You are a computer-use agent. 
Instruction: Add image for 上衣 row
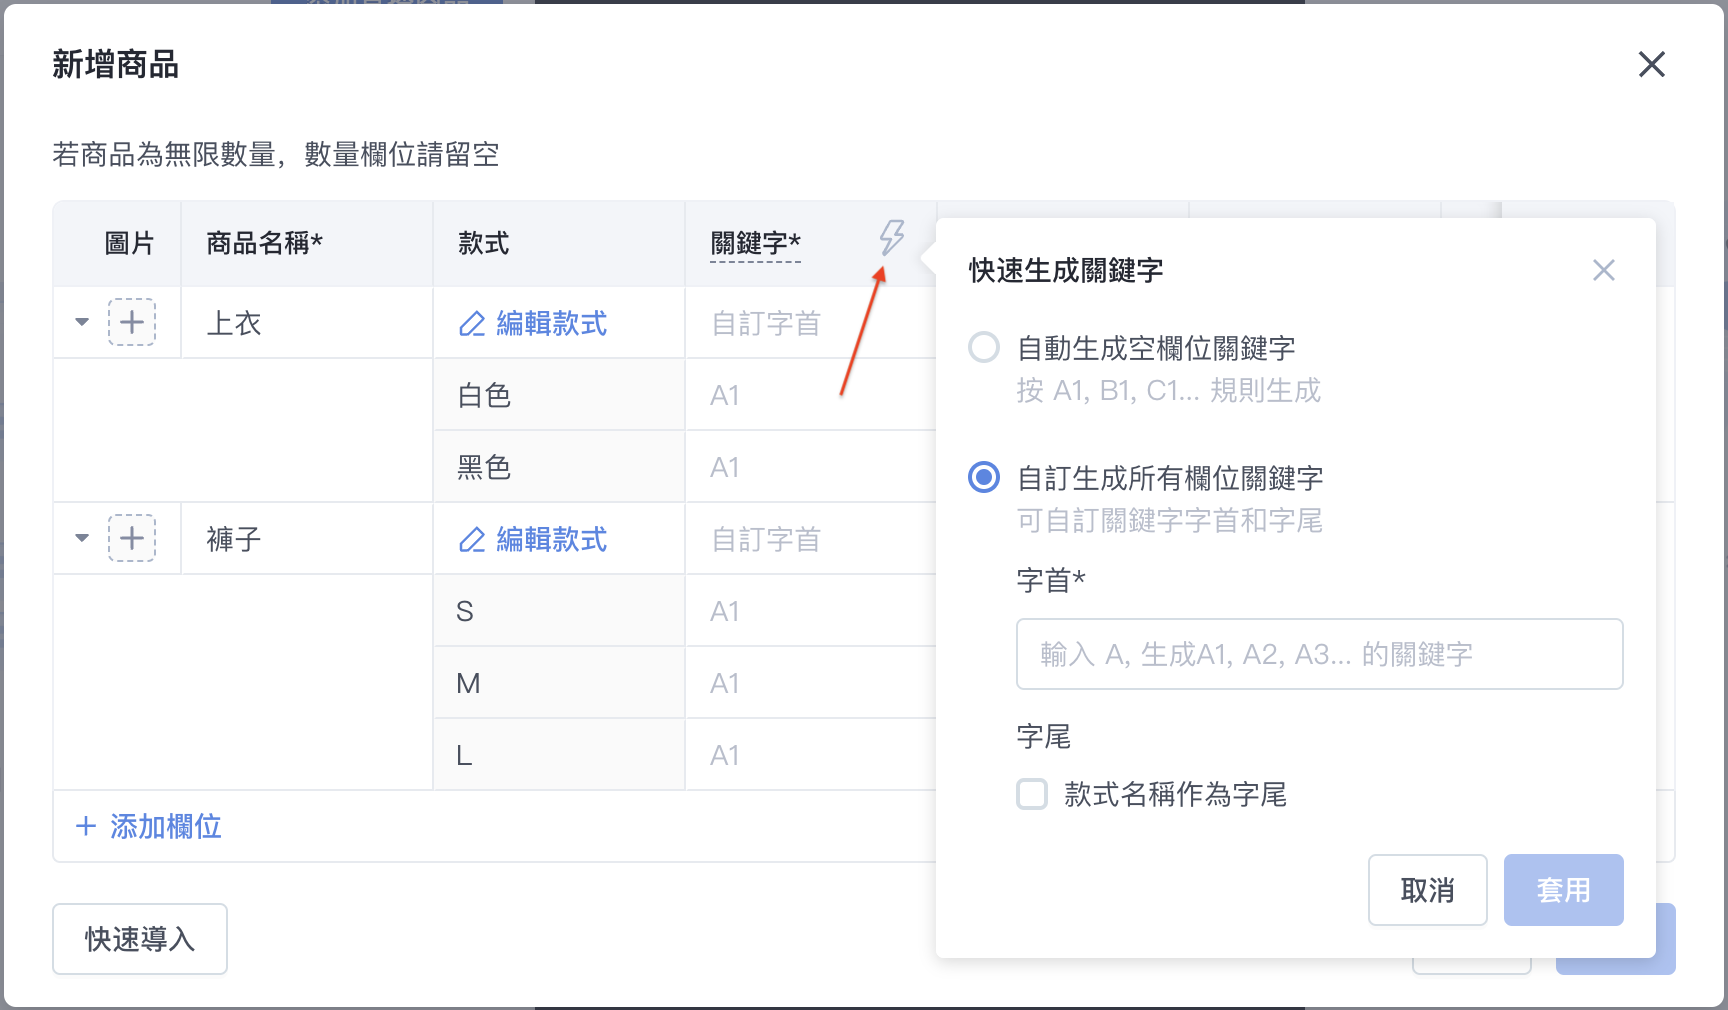coord(132,322)
